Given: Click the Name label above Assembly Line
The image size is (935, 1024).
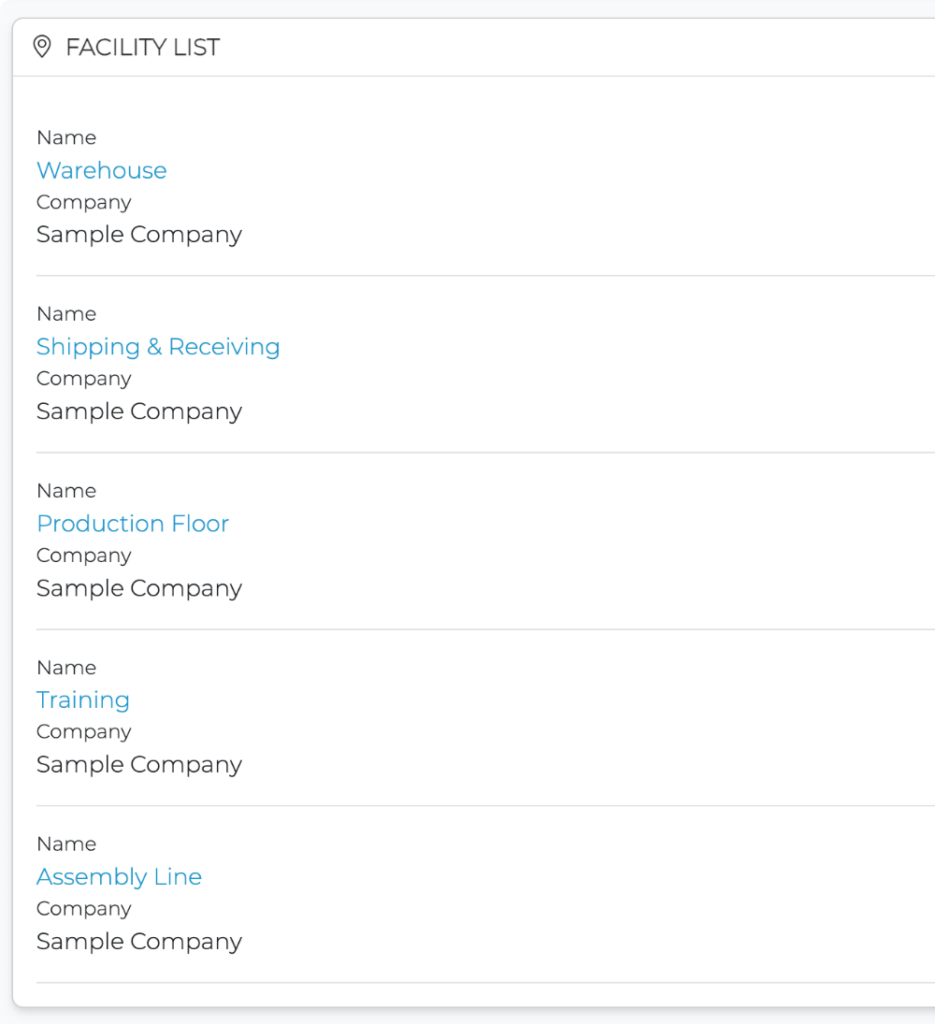Looking at the screenshot, I should click(66, 844).
